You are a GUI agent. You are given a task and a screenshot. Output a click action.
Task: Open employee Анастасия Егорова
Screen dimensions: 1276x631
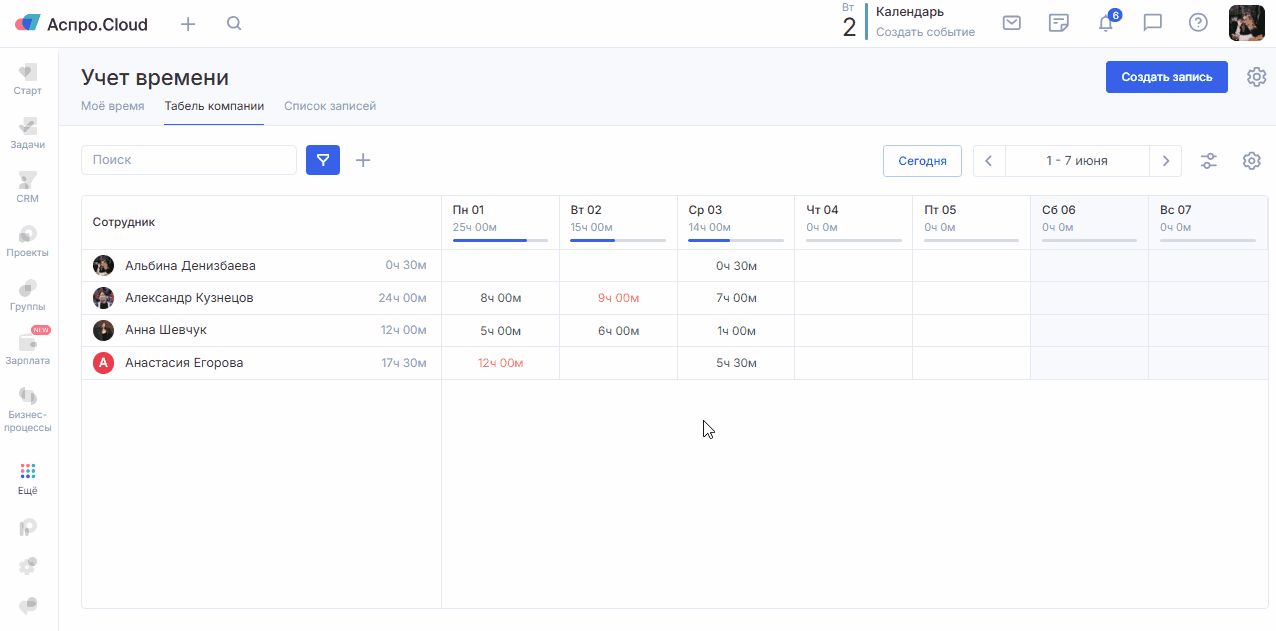(184, 363)
